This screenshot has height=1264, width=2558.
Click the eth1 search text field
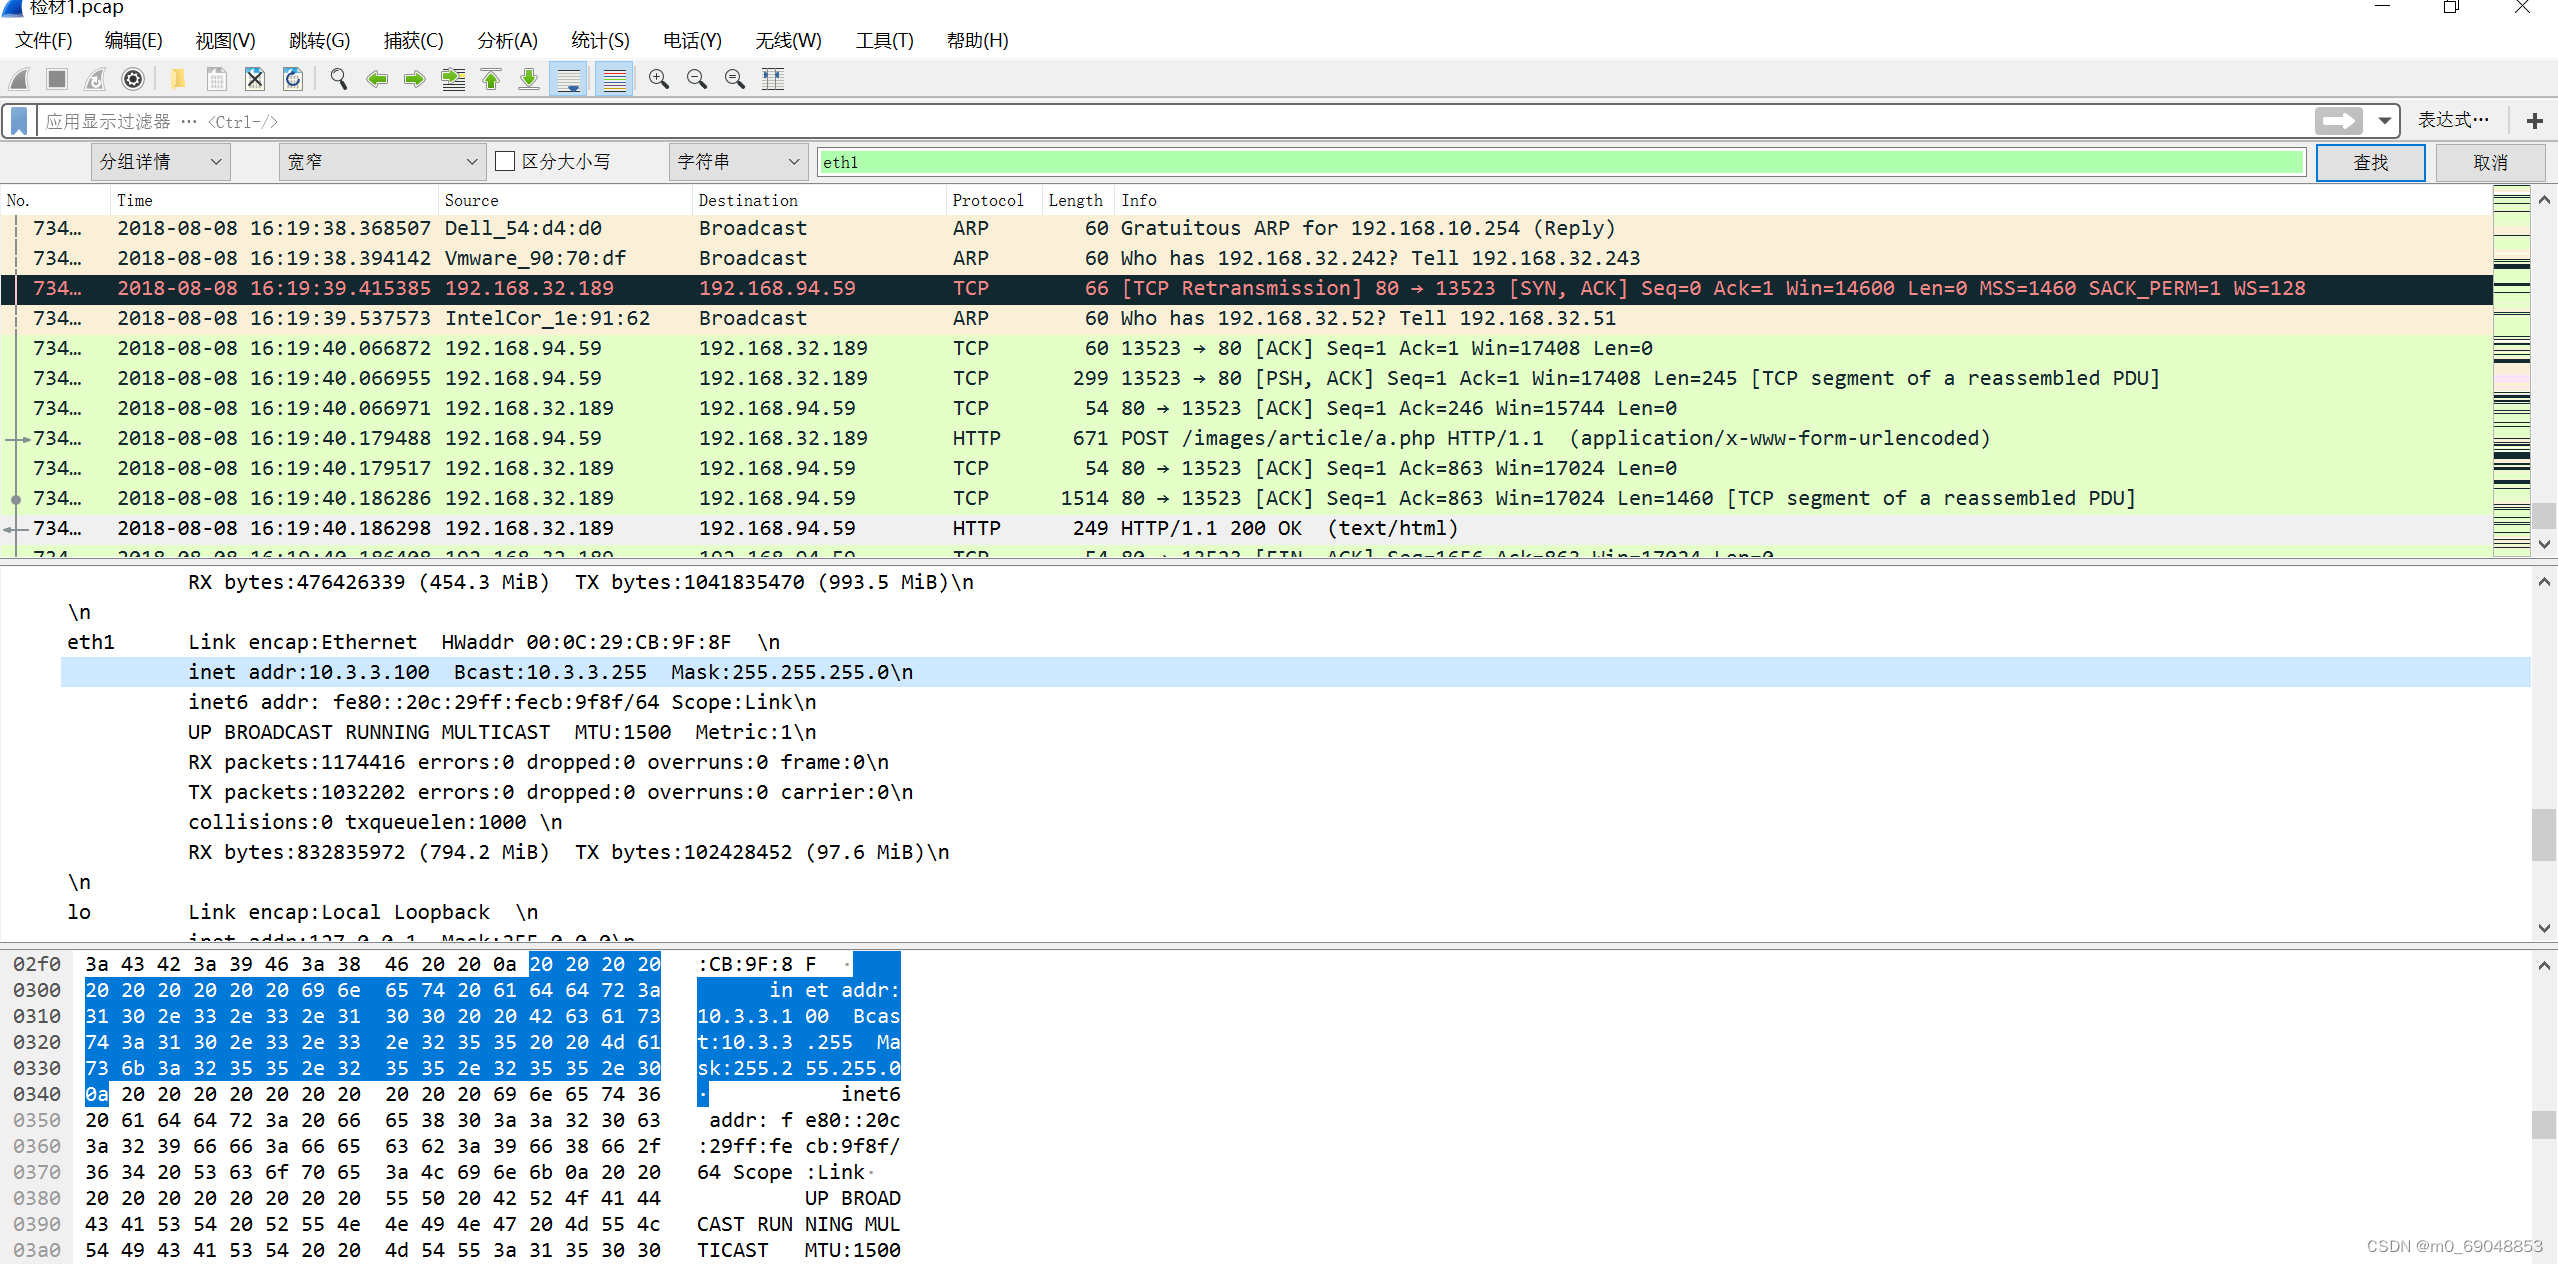[x=1562, y=162]
